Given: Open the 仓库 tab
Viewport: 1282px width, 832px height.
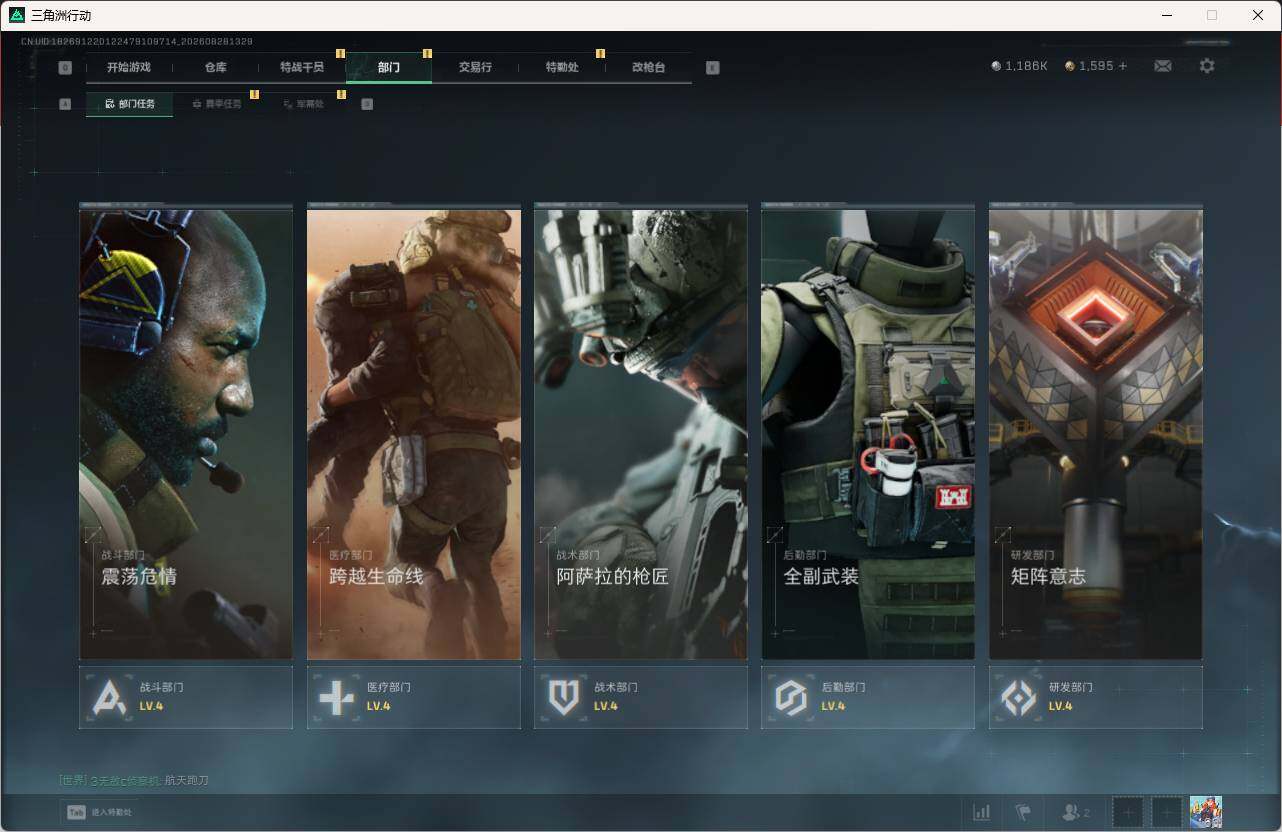Looking at the screenshot, I should point(216,68).
